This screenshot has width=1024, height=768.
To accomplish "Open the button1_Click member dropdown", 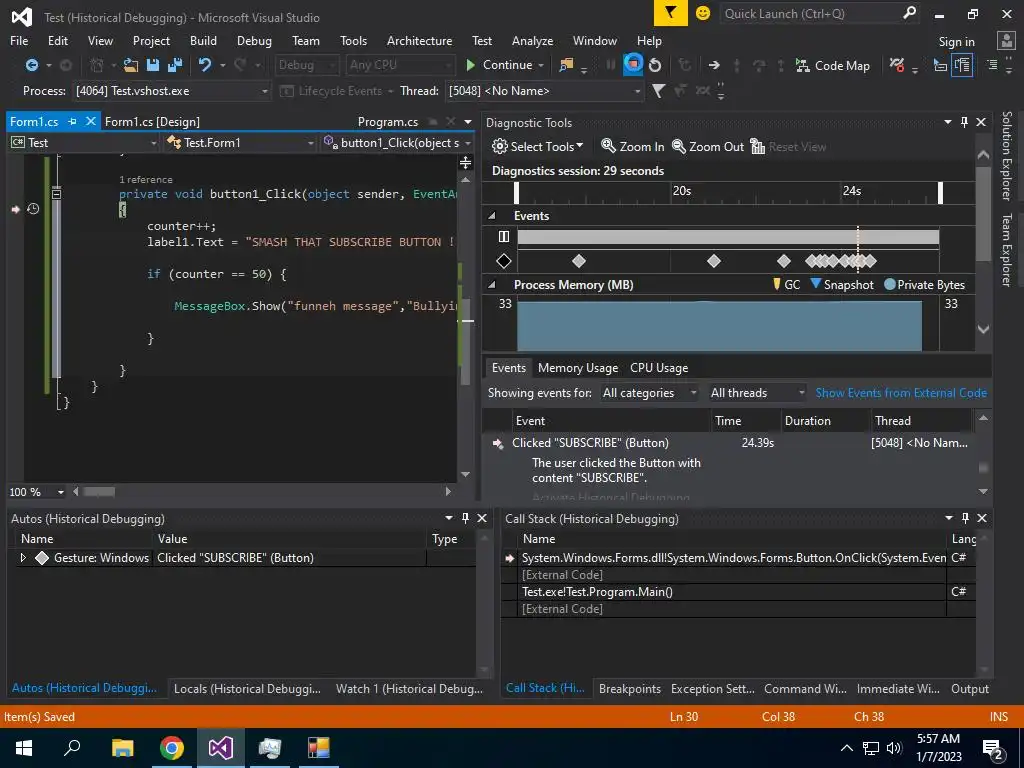I will click(397, 142).
